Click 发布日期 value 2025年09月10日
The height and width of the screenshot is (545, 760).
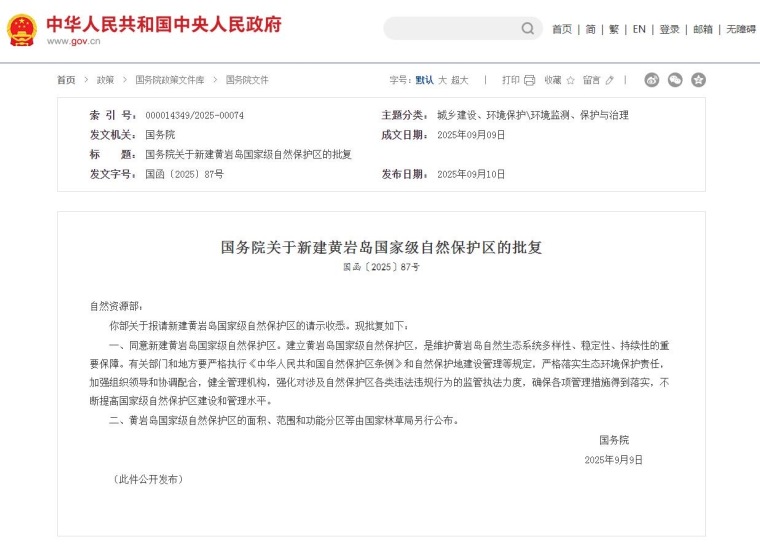[471, 174]
